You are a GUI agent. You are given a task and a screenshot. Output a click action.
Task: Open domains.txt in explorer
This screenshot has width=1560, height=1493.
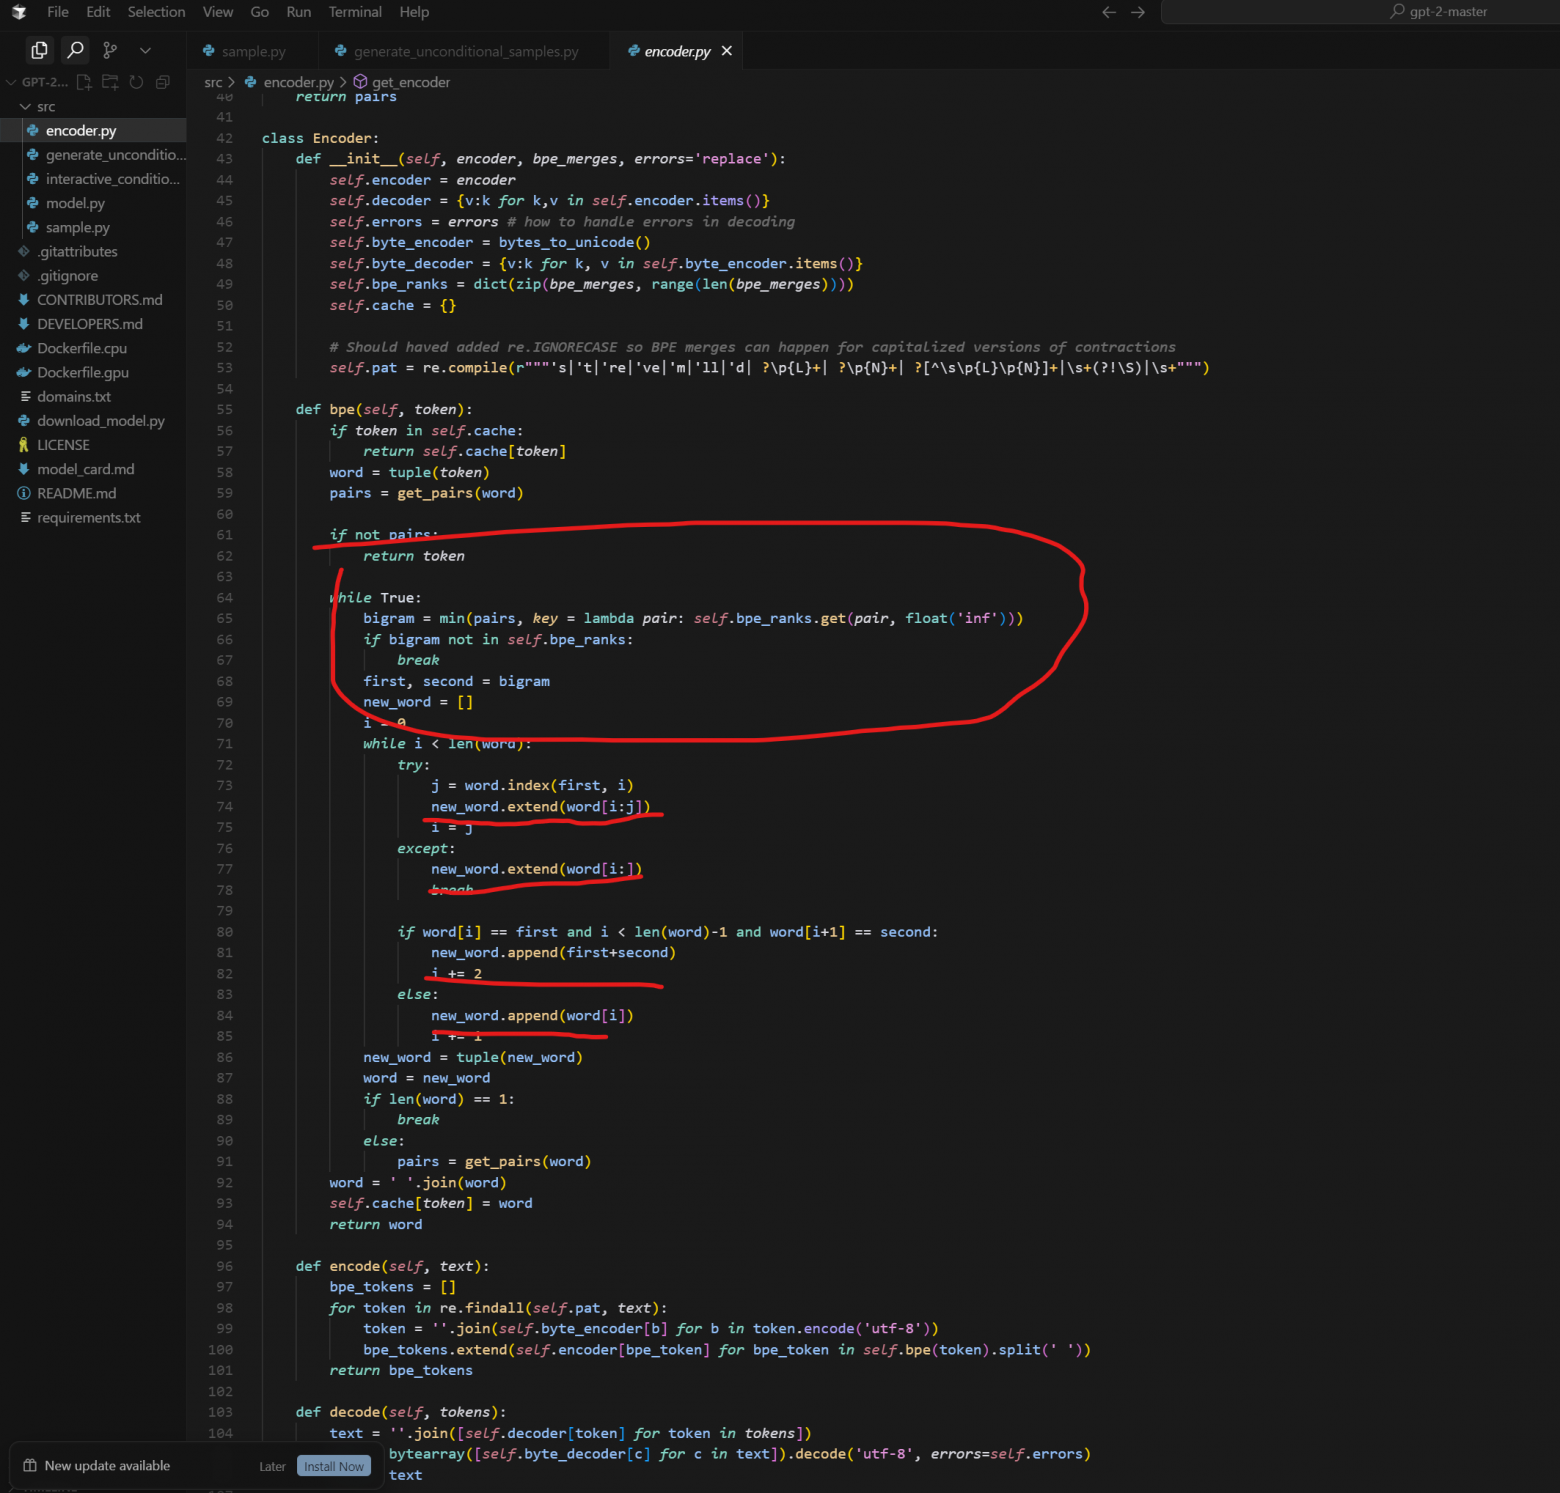[93, 397]
